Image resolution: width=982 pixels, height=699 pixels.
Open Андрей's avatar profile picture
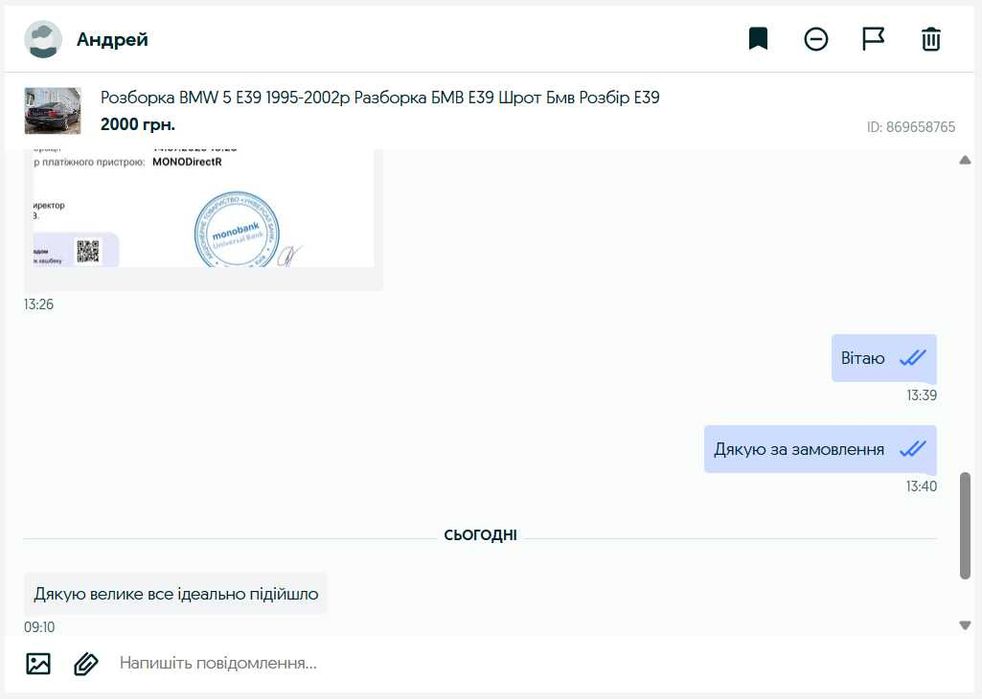click(x=43, y=39)
